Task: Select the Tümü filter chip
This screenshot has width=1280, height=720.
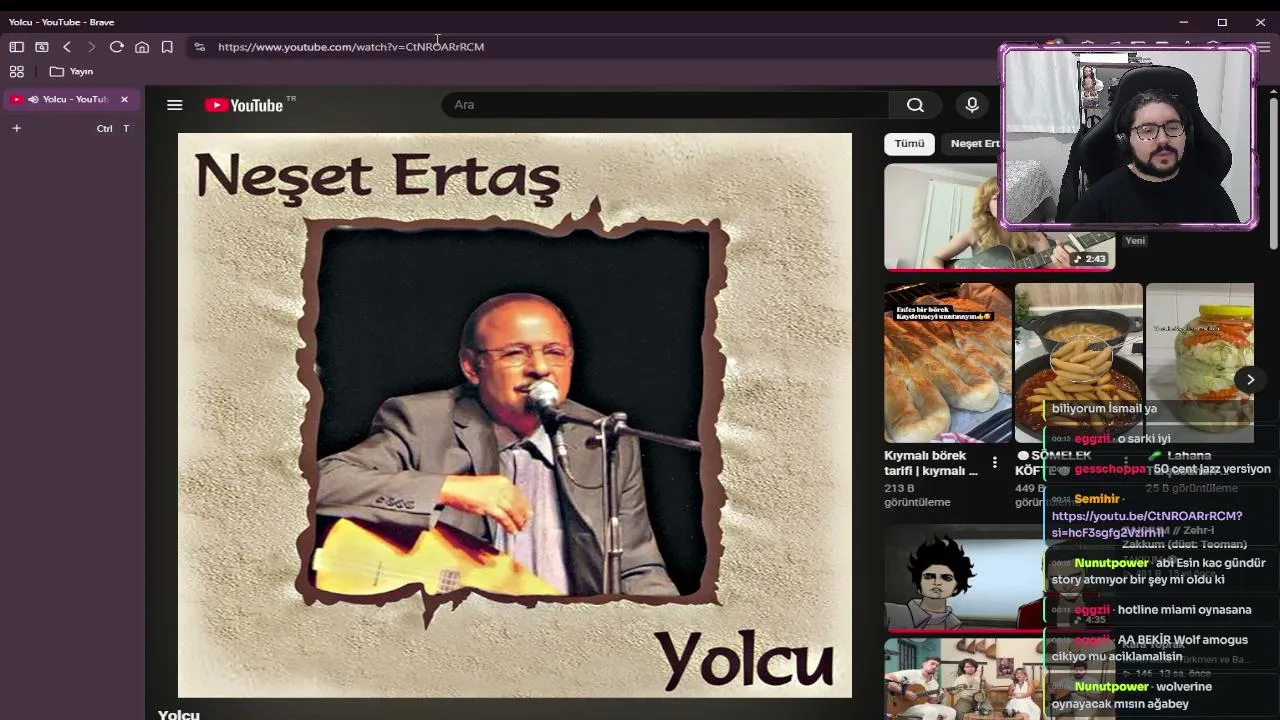Action: click(909, 144)
